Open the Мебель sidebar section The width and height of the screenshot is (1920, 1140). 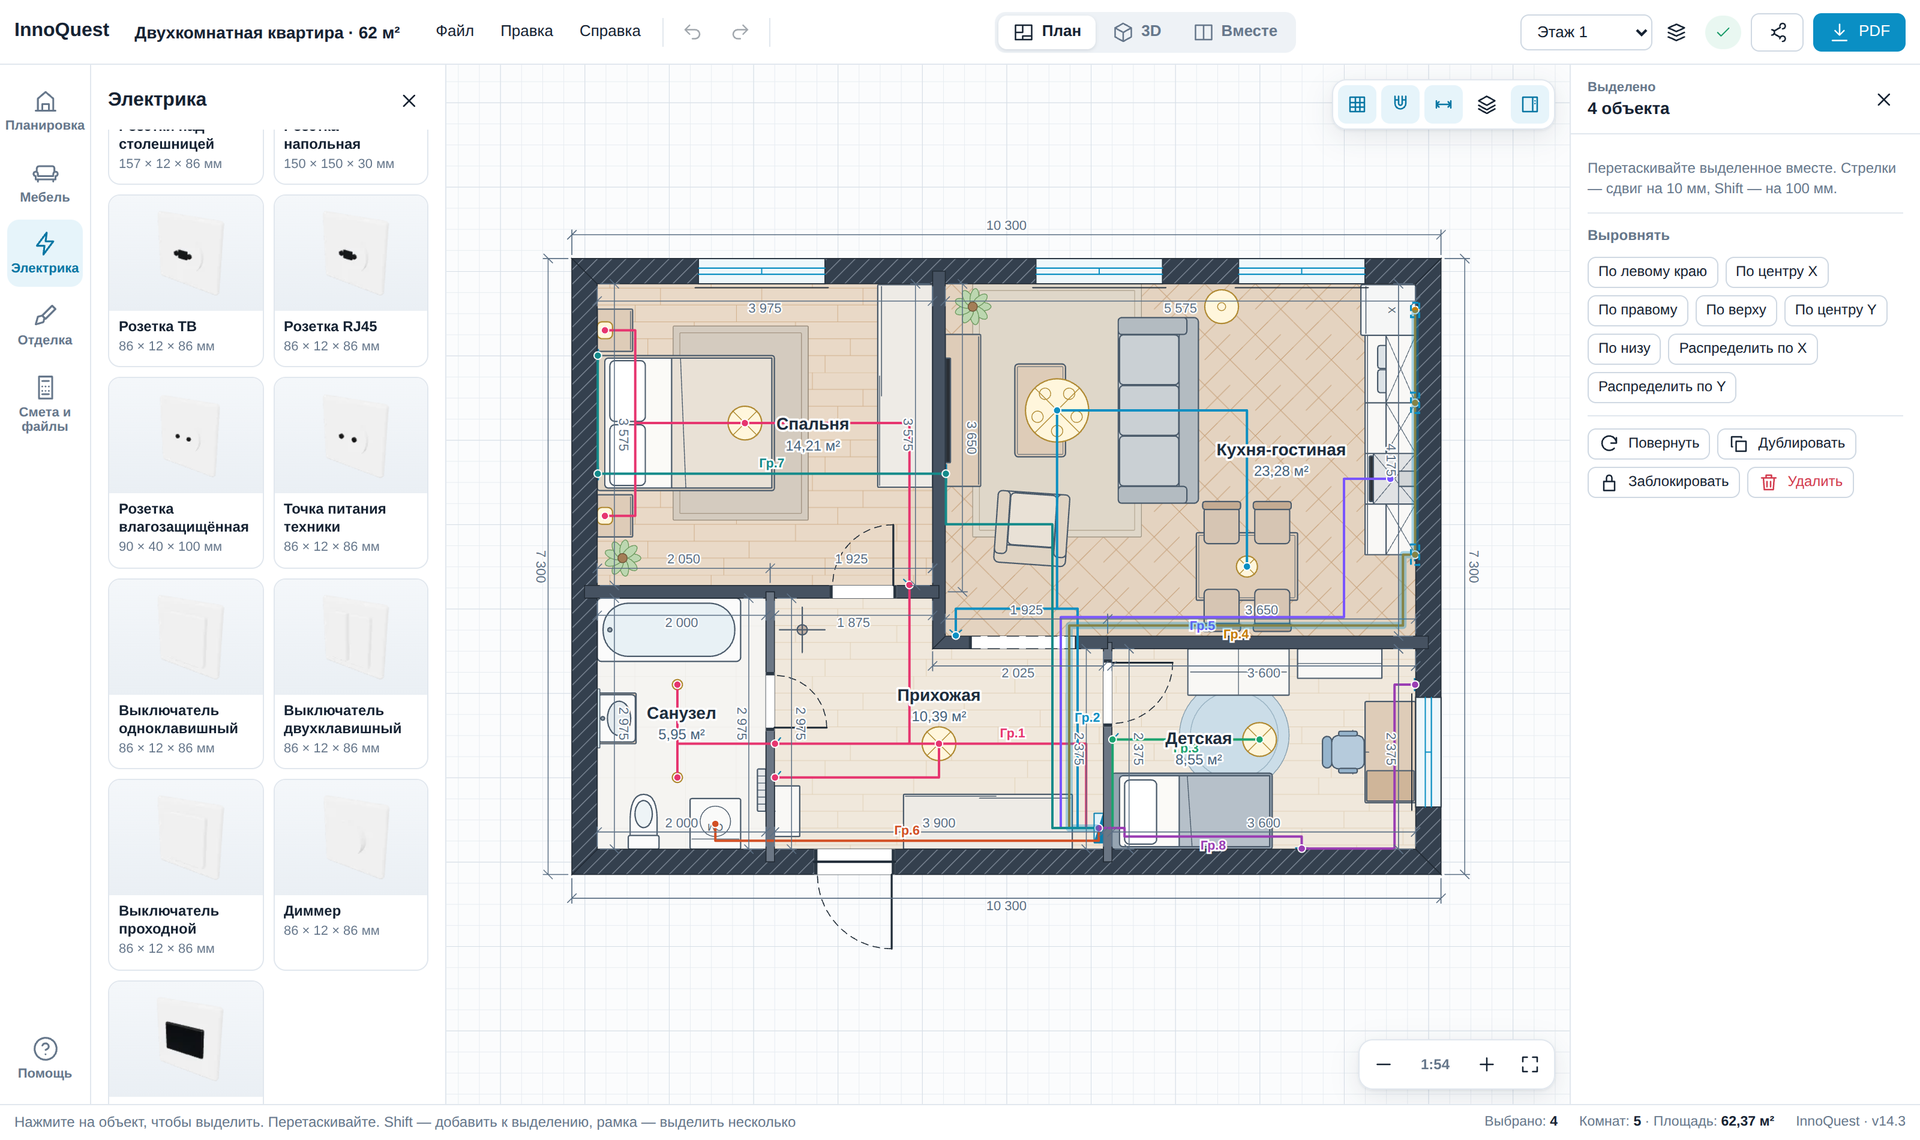45,183
